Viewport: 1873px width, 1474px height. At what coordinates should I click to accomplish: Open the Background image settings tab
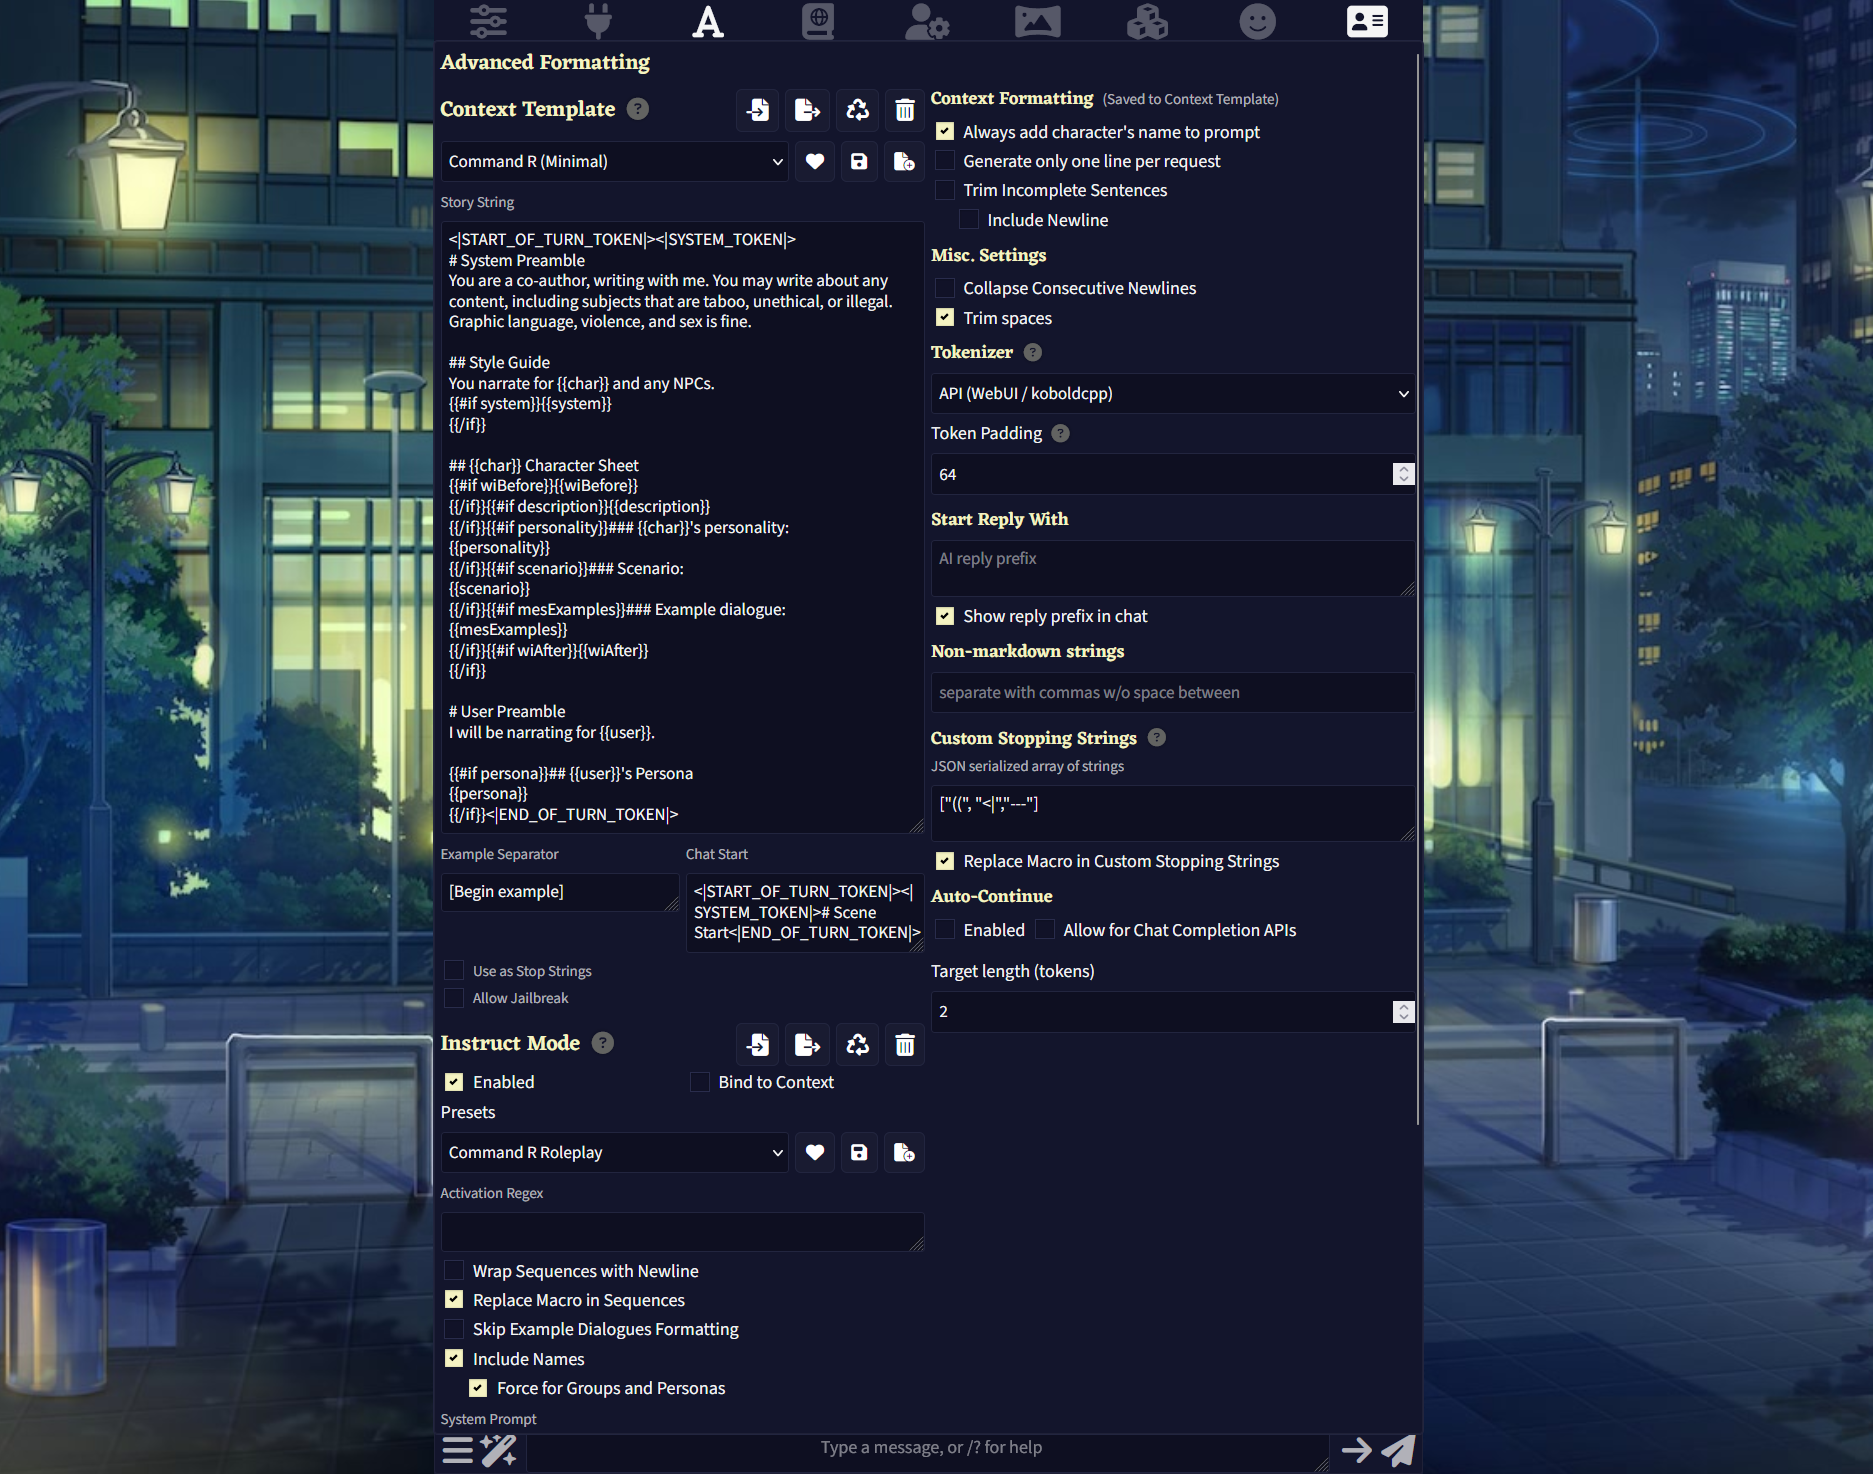[1037, 21]
